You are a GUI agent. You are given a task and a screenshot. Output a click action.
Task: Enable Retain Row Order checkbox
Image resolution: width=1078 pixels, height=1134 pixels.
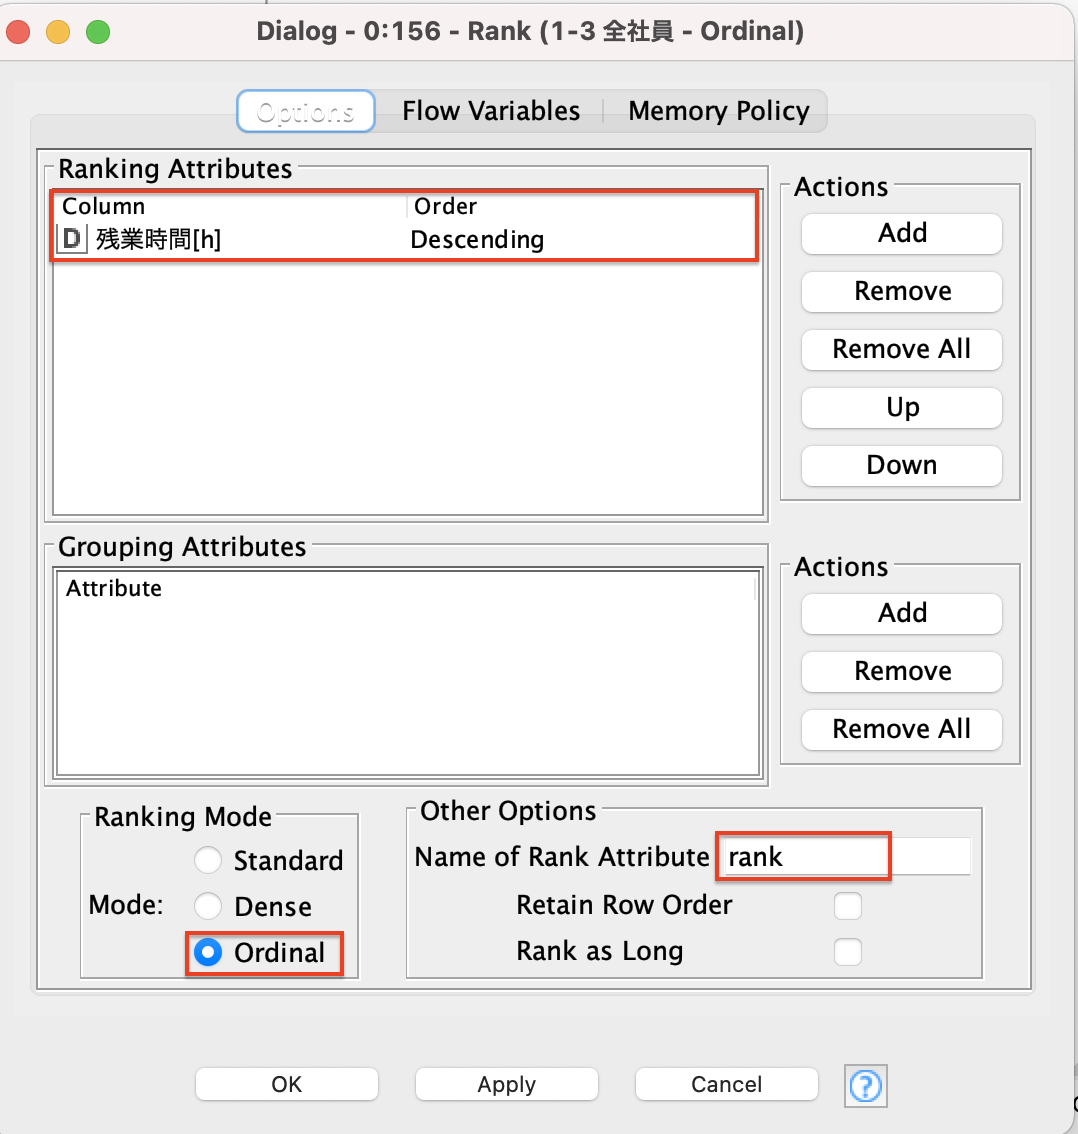847,905
